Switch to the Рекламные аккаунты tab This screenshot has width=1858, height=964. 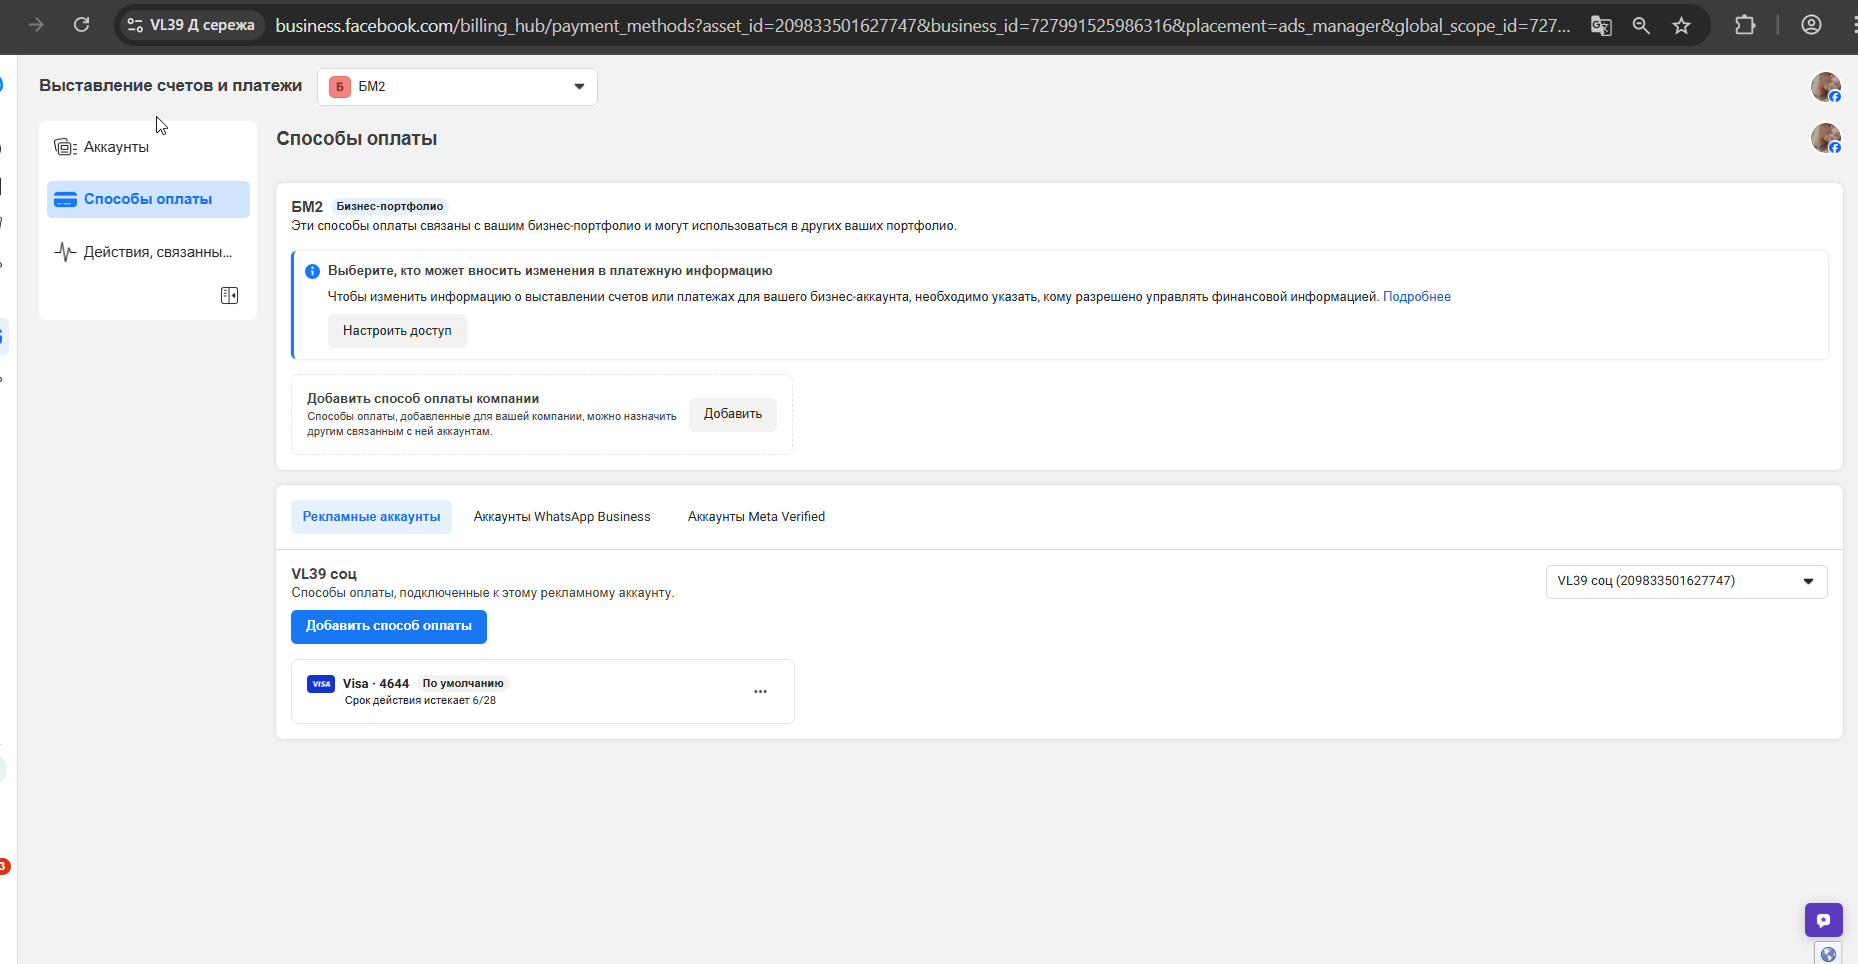click(x=371, y=517)
